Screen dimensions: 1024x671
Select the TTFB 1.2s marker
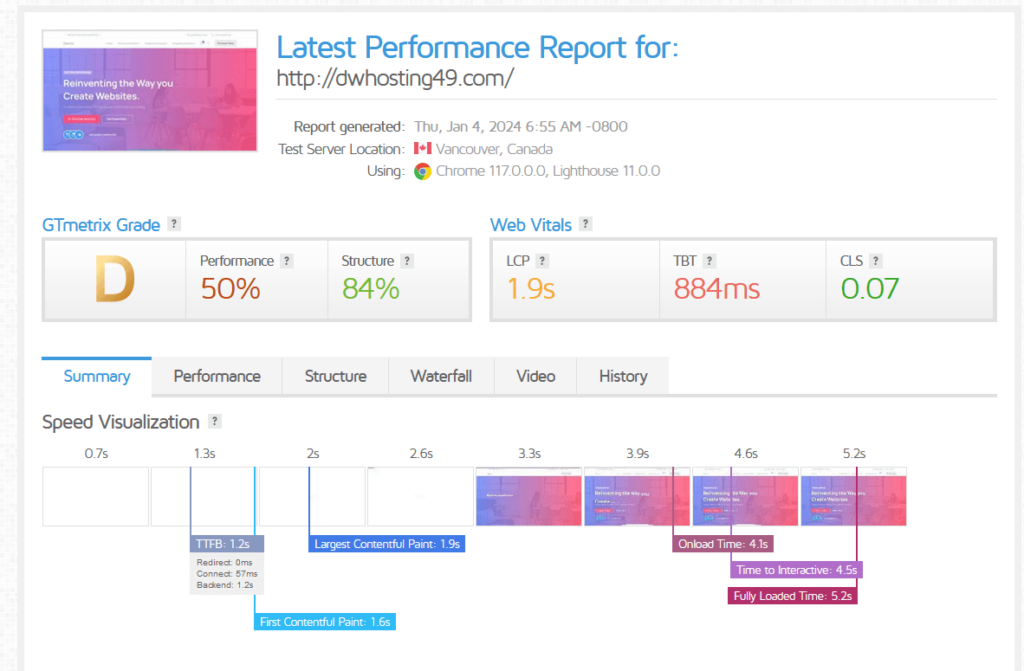[x=224, y=544]
